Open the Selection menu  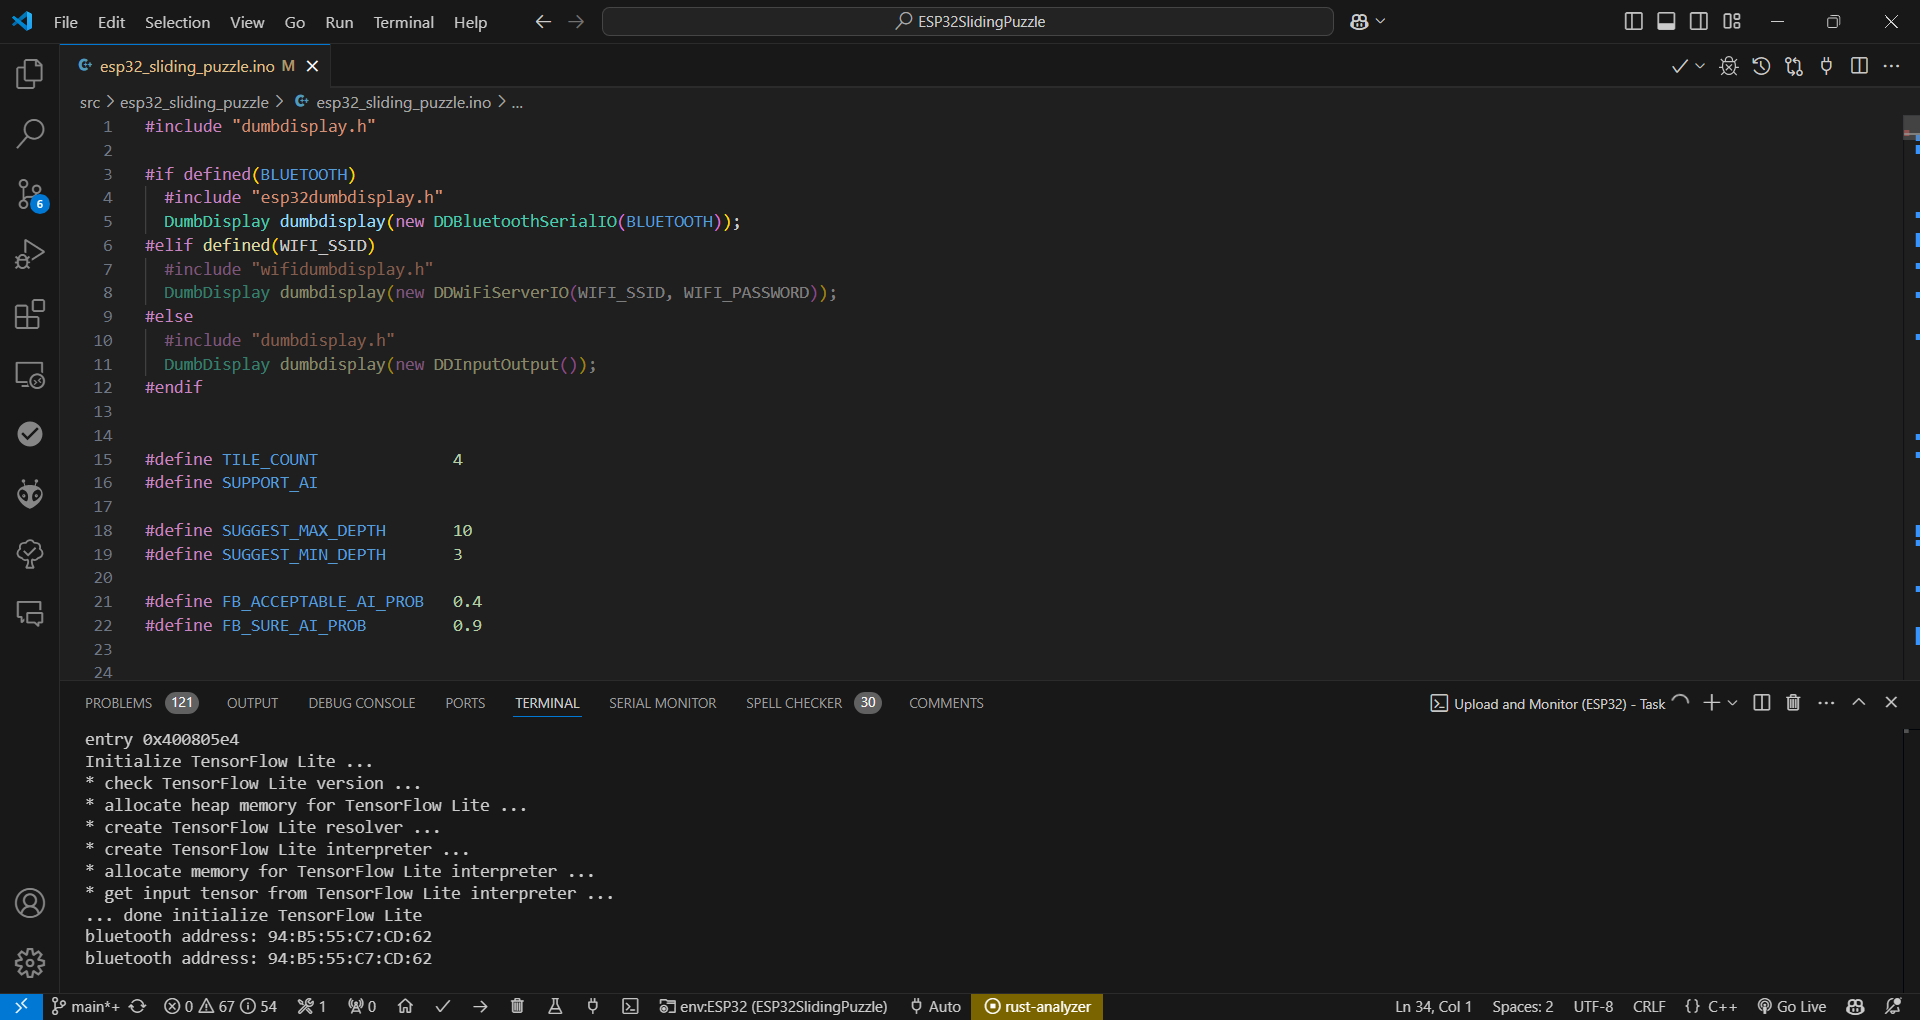(177, 22)
